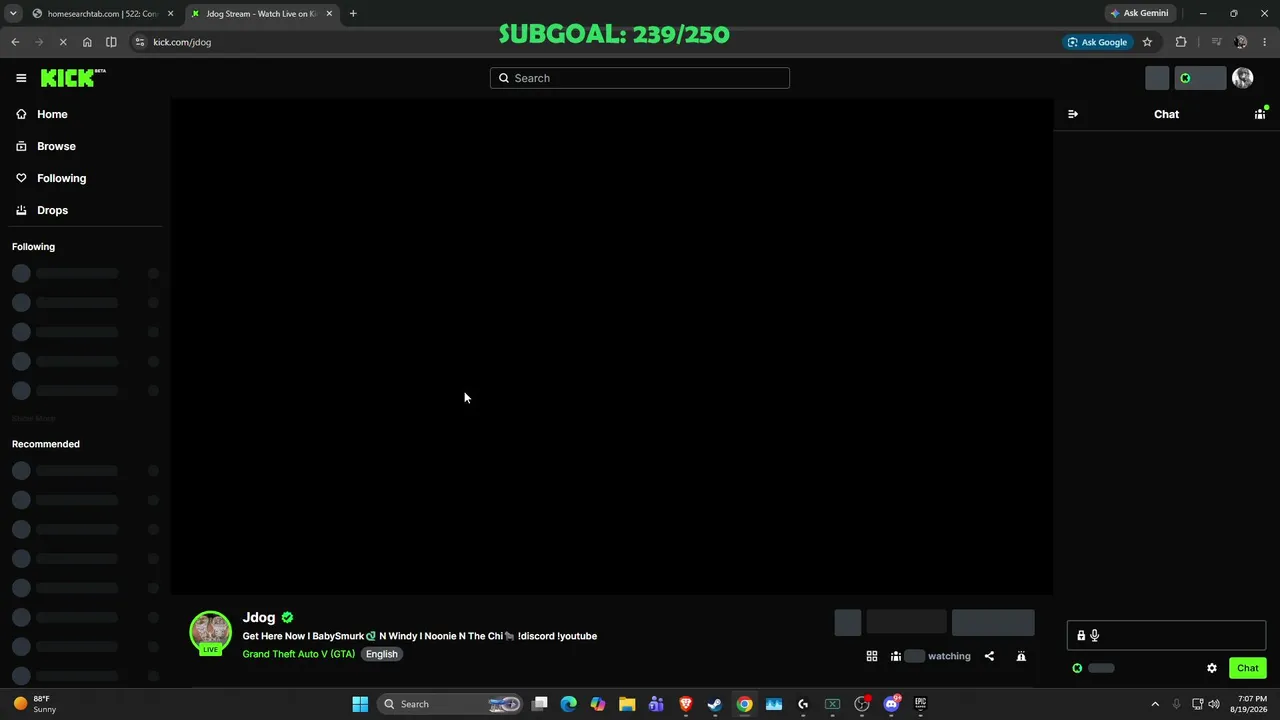Image resolution: width=1280 pixels, height=720 pixels.
Task: Launch Steam from the taskbar
Action: tap(715, 704)
